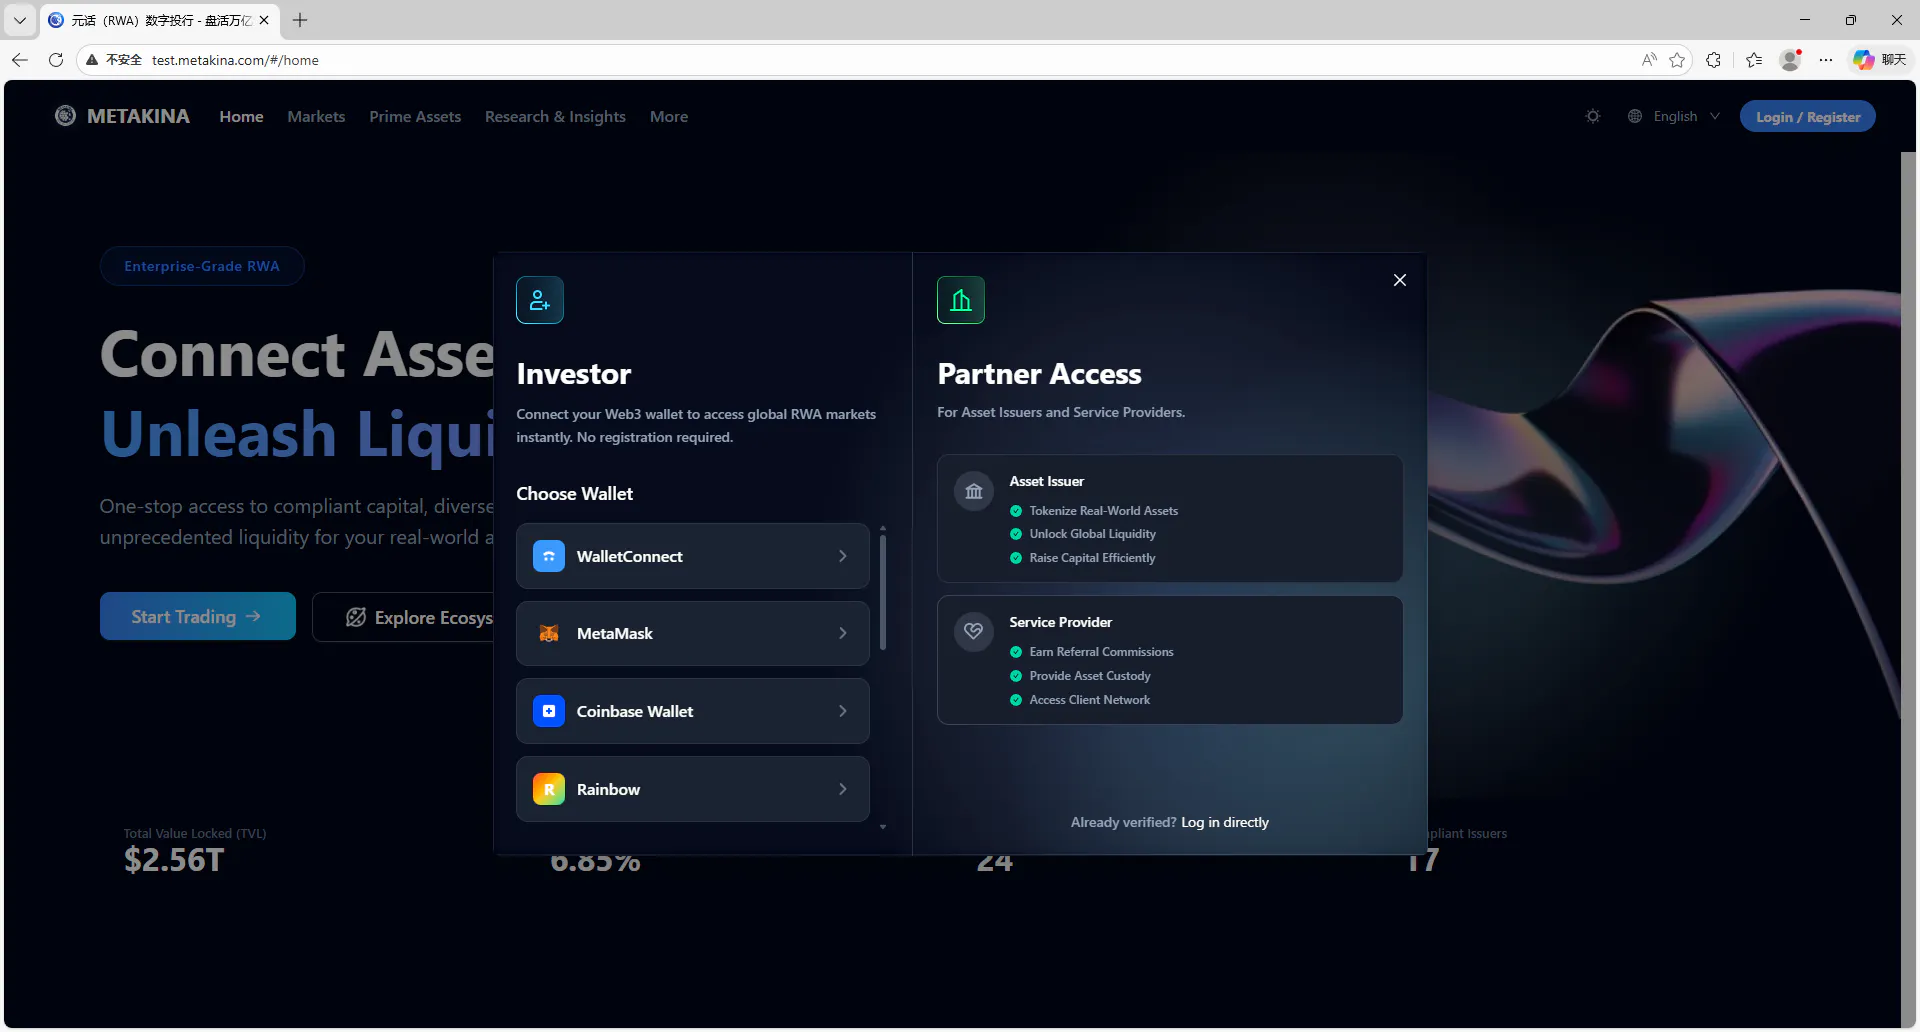This screenshot has height=1032, width=1920.
Task: Click the Choose Wallet heading
Action: point(575,493)
